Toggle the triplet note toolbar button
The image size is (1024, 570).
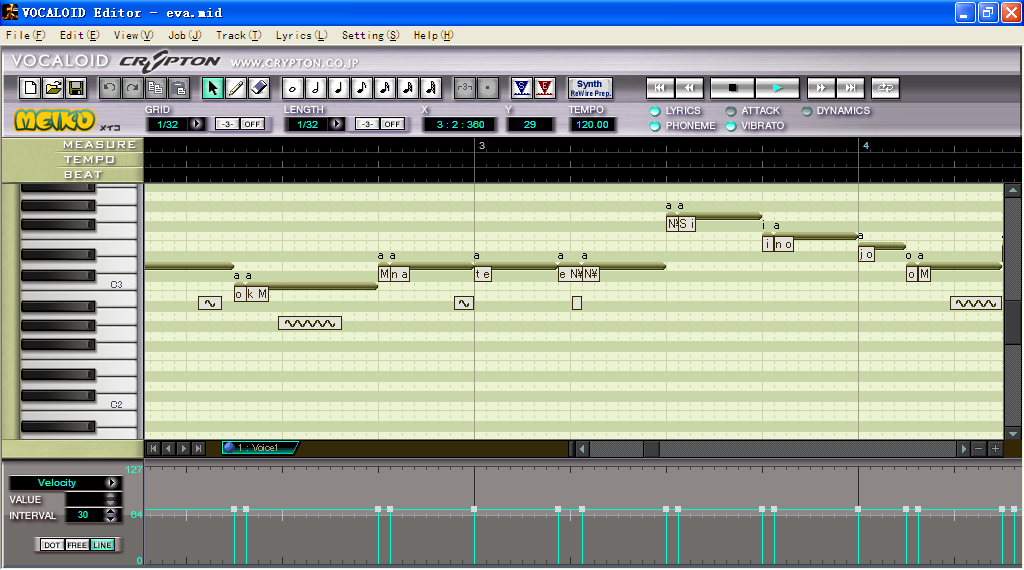(464, 87)
